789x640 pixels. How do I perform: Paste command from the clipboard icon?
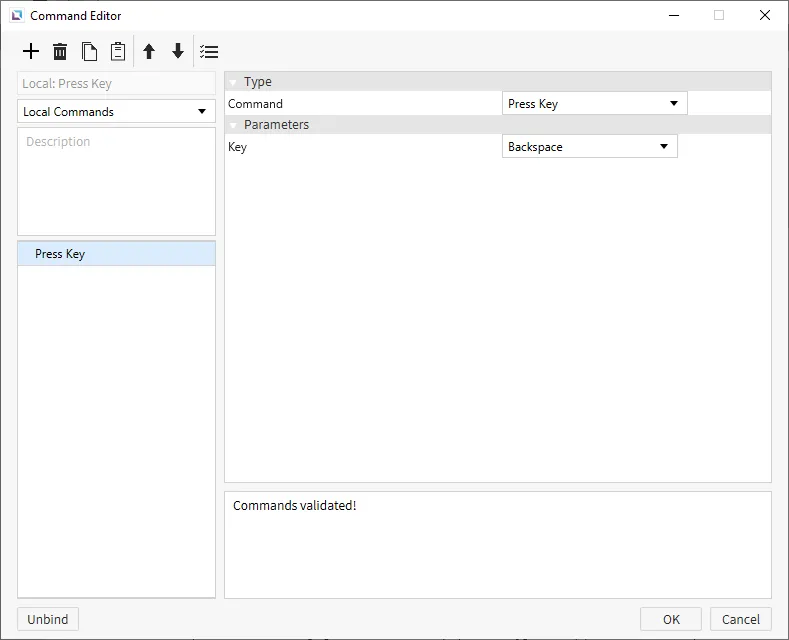(118, 52)
